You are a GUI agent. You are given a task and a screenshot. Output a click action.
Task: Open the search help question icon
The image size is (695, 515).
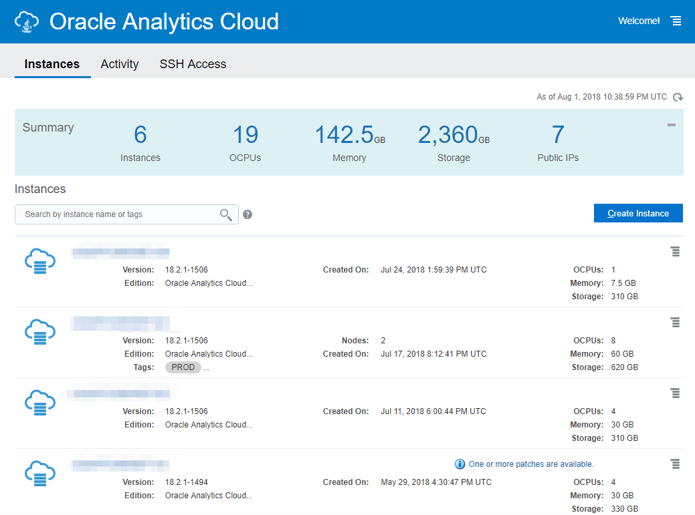tap(248, 215)
